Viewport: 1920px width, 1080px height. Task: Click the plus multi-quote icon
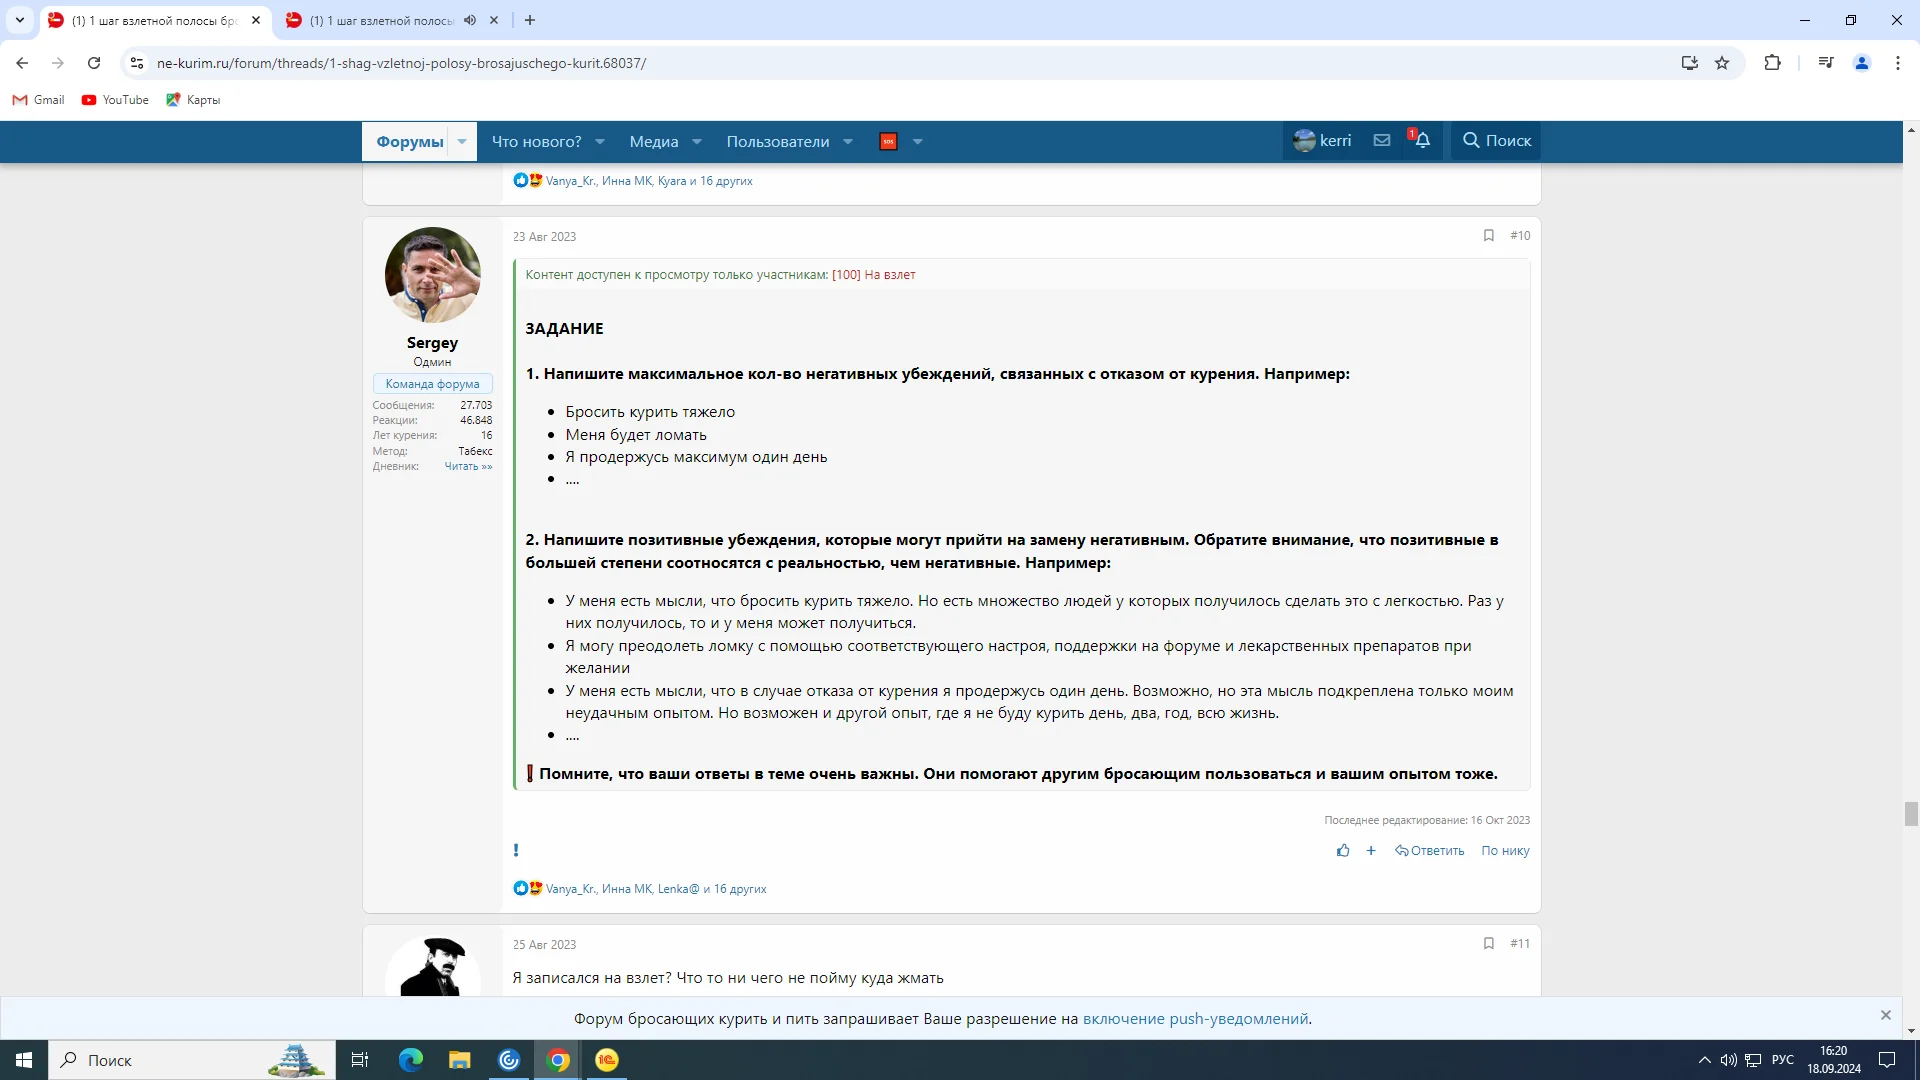pos(1371,851)
